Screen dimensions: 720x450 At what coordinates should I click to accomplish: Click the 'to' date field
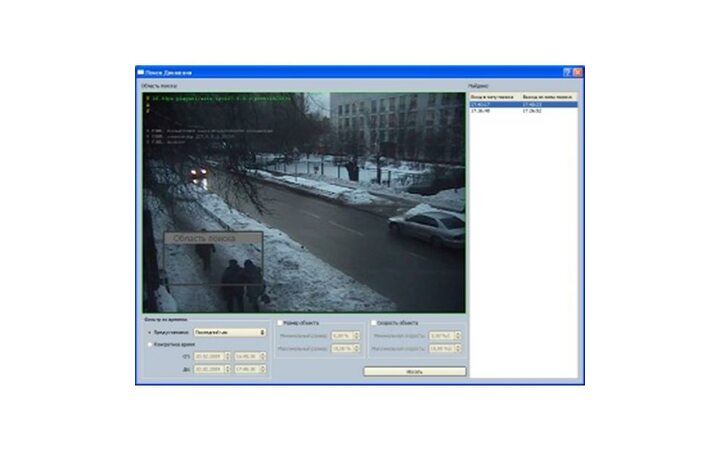pos(212,369)
